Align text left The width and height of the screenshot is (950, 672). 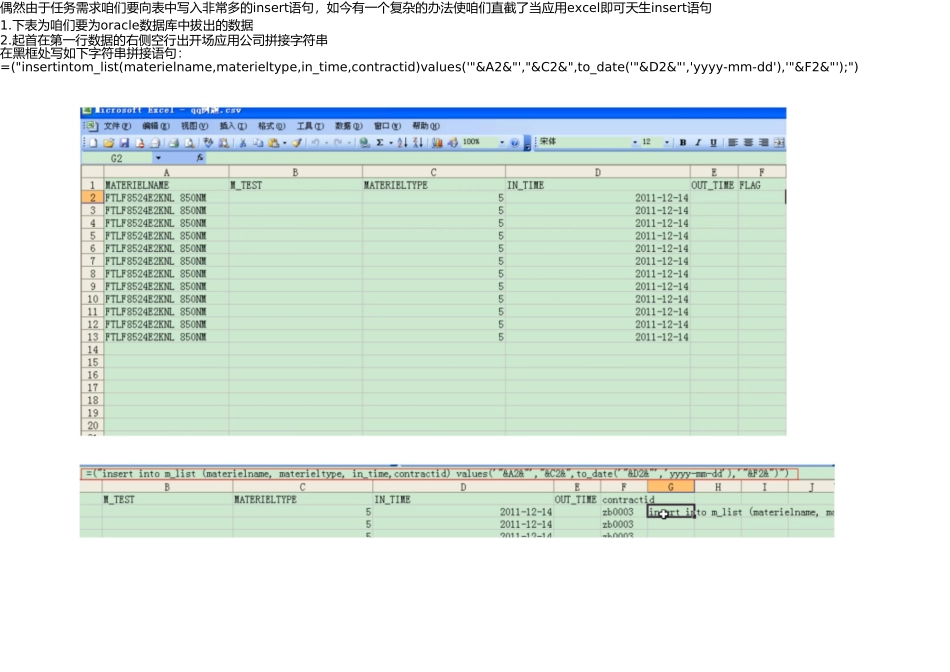(732, 142)
